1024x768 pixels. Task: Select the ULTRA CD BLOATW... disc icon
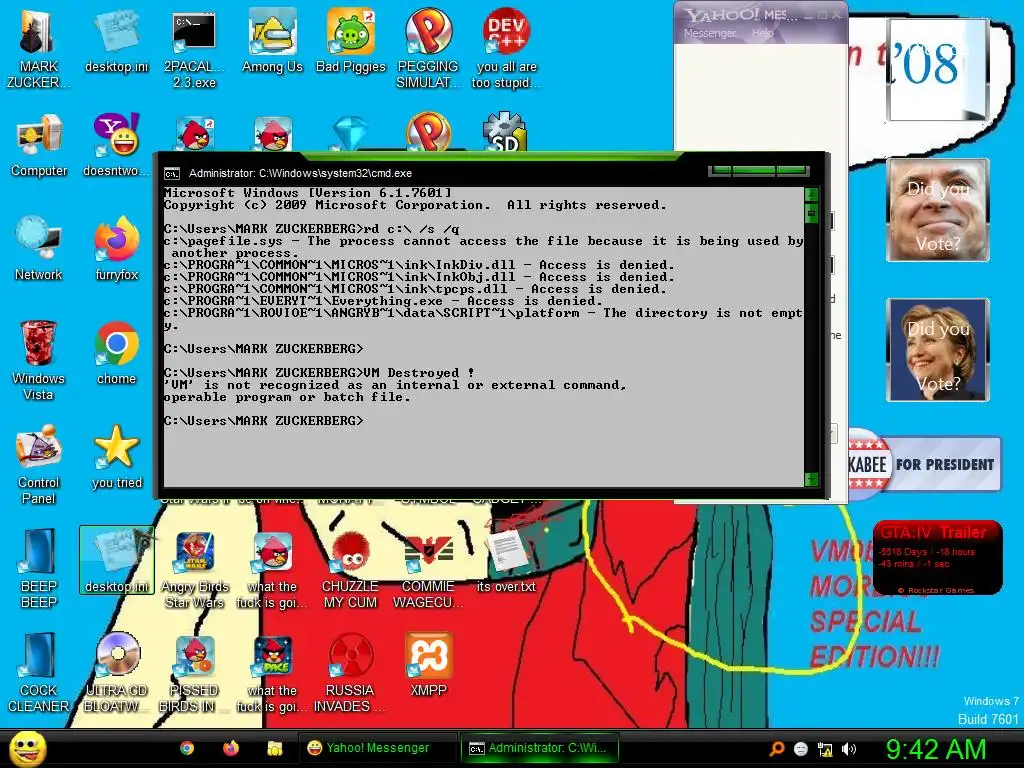click(x=116, y=672)
